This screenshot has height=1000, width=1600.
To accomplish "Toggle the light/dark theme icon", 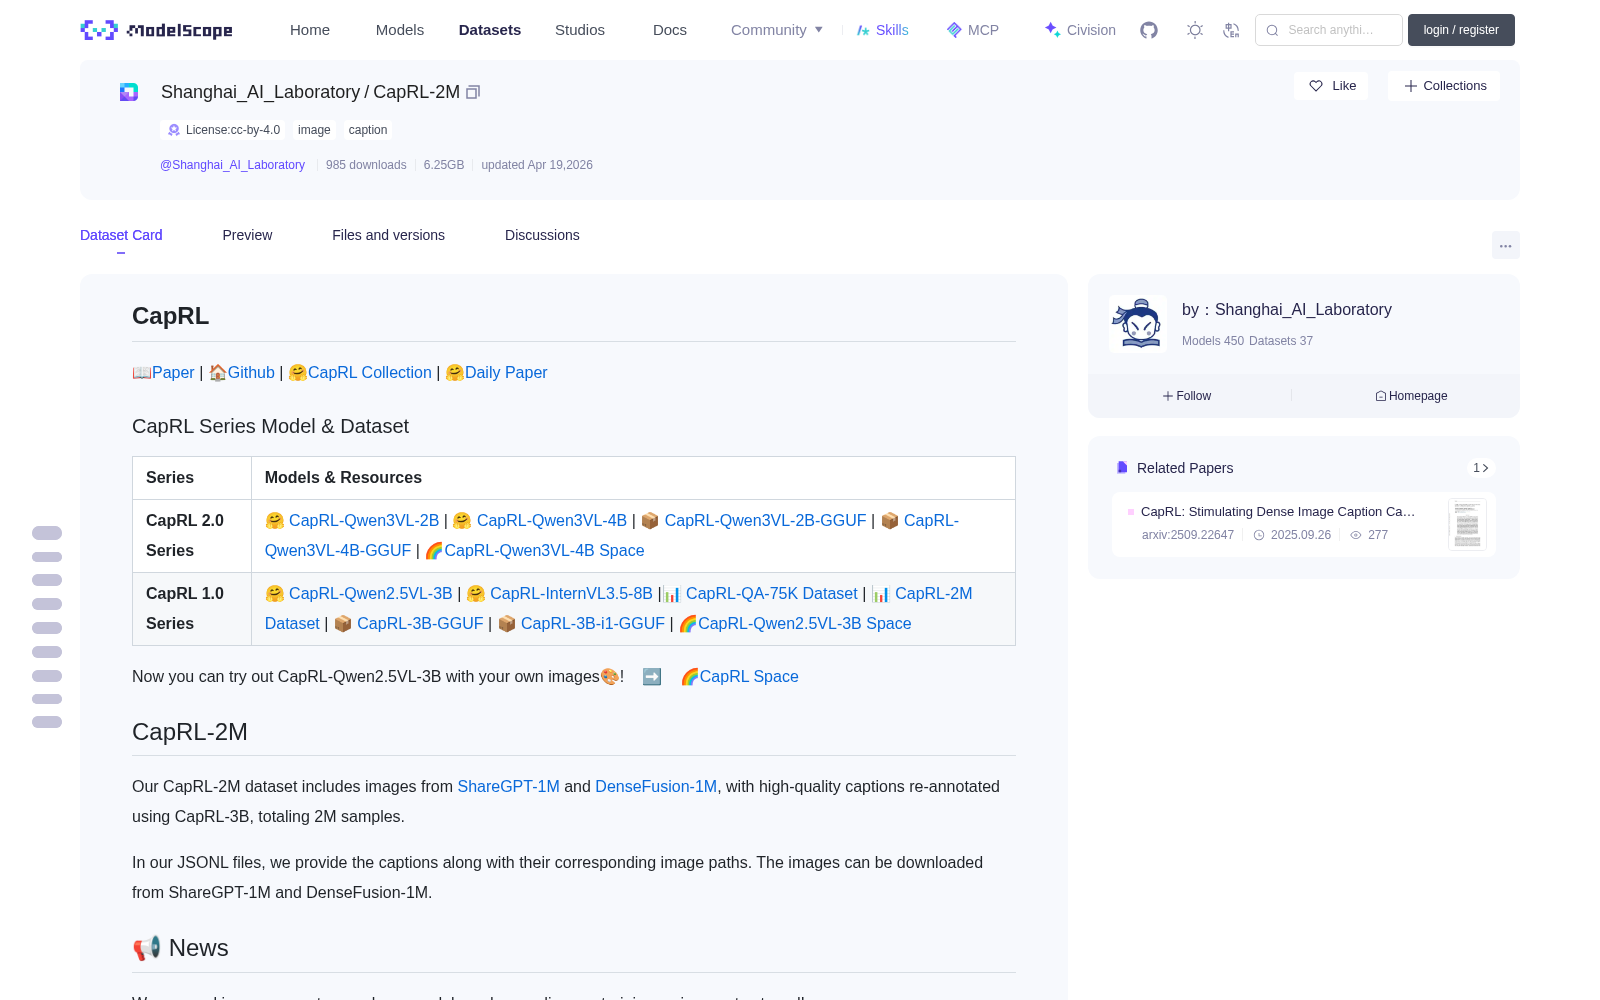I will coord(1195,30).
